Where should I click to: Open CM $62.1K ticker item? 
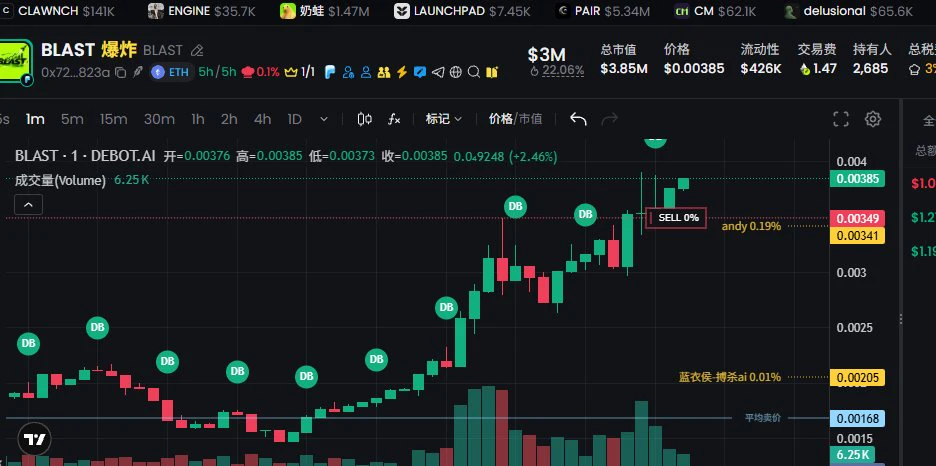coord(715,11)
